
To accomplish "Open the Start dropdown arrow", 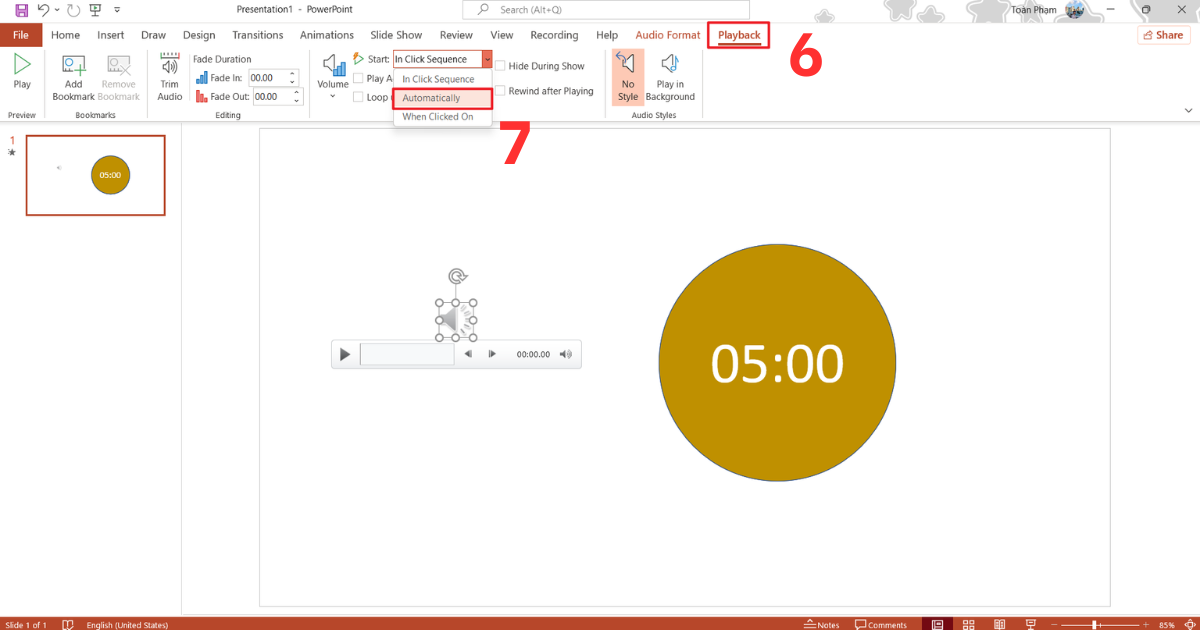I will 487,59.
